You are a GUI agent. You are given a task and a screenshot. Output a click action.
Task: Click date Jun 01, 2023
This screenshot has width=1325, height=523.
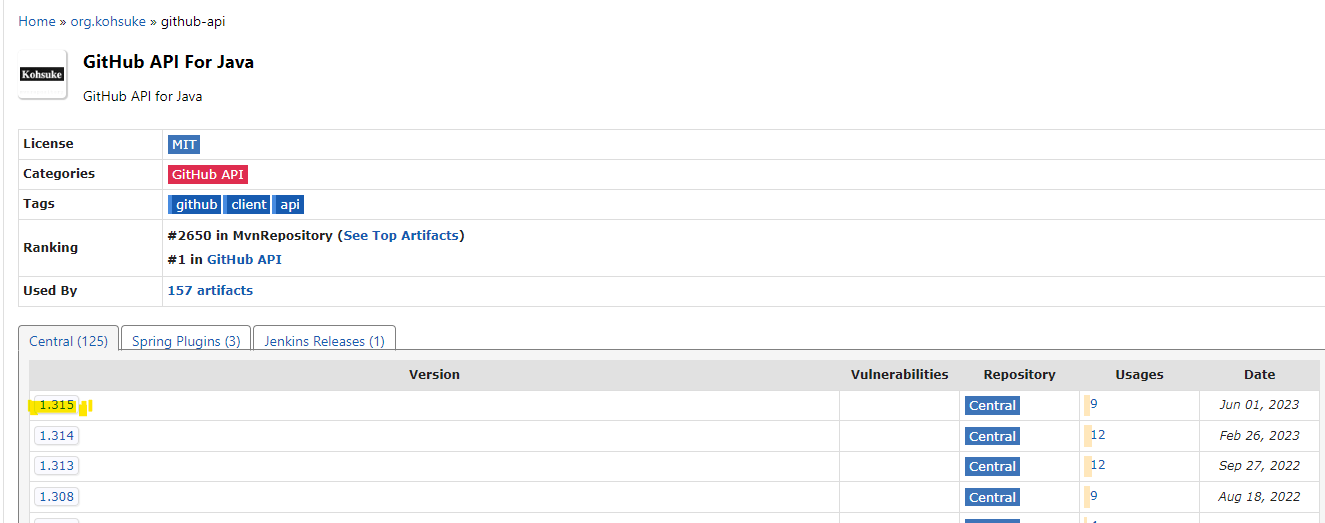(1259, 405)
